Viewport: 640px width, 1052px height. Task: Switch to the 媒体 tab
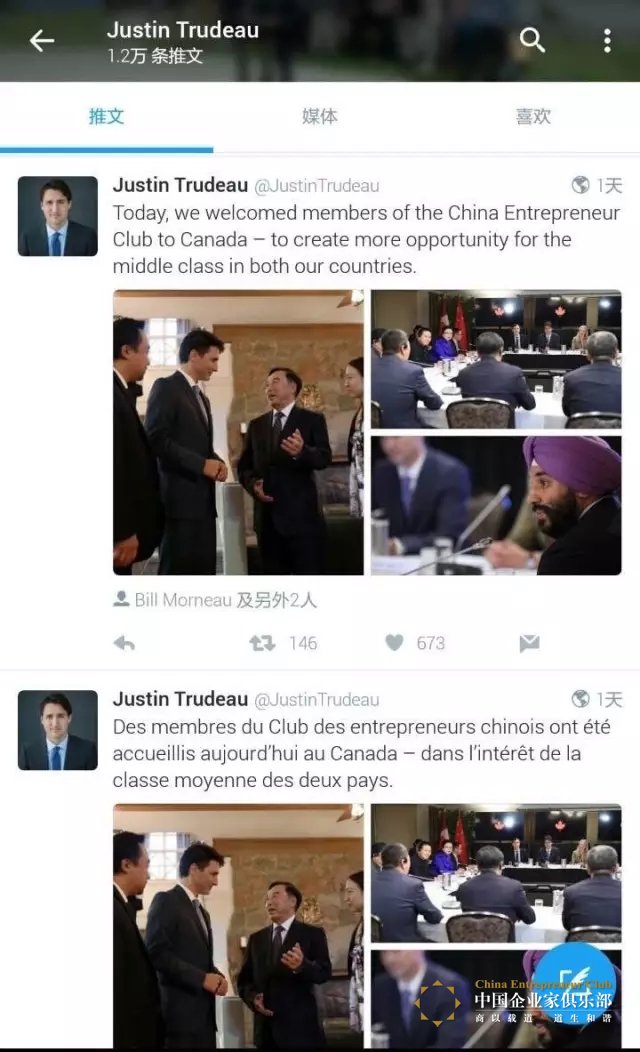coord(319,116)
